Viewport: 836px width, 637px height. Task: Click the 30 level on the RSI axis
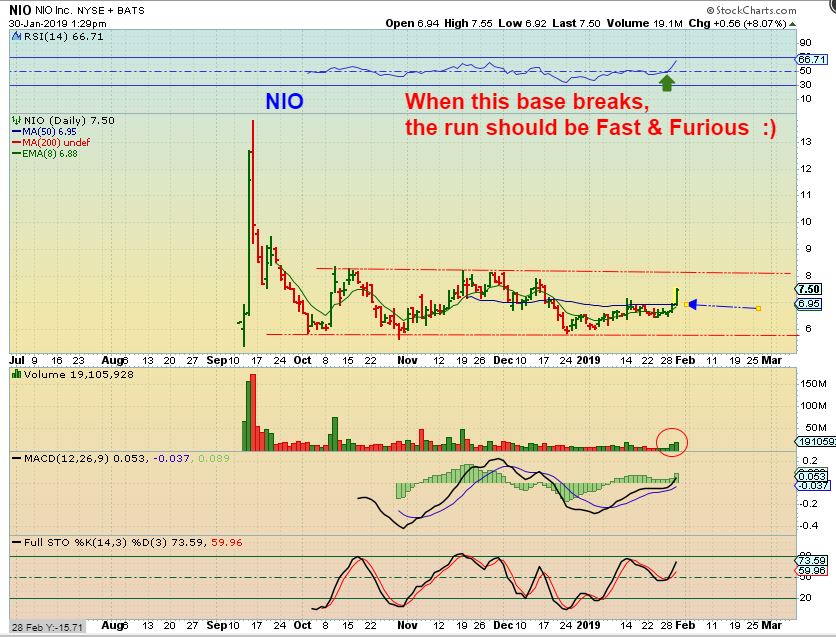[806, 85]
